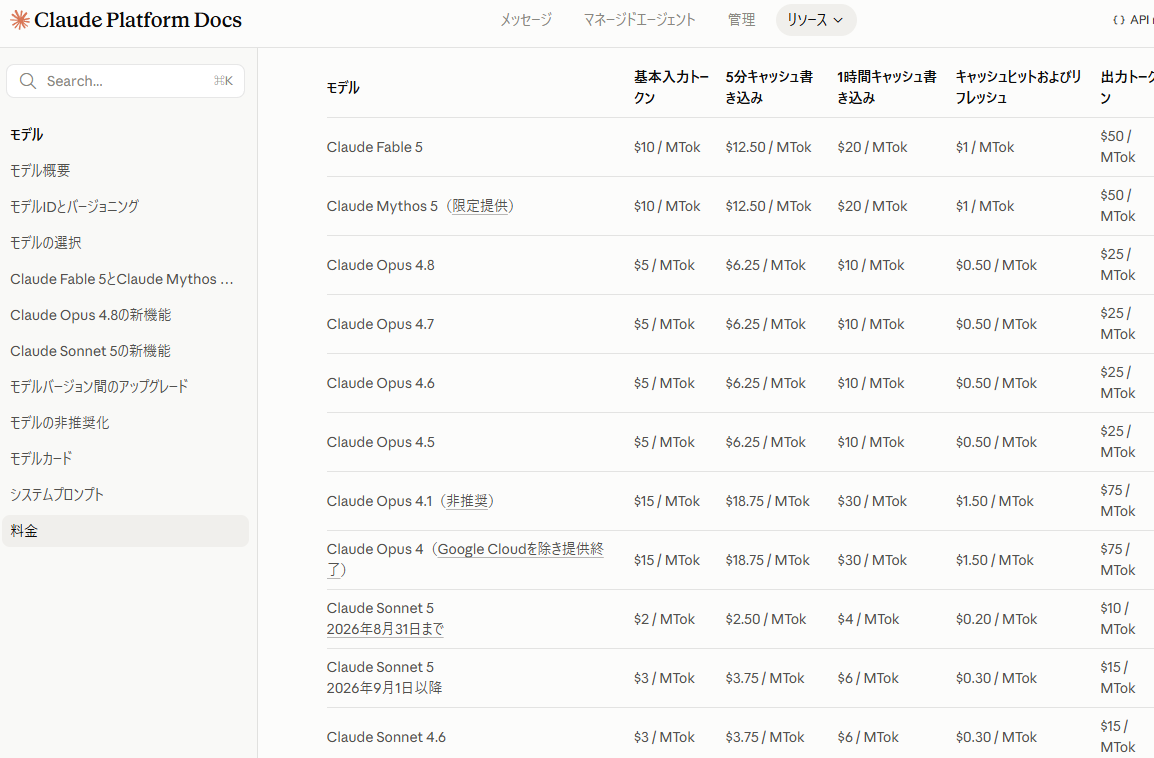Click $10 / MTok cell in Opus 4.6 row
This screenshot has height=758, width=1154.
click(x=871, y=383)
